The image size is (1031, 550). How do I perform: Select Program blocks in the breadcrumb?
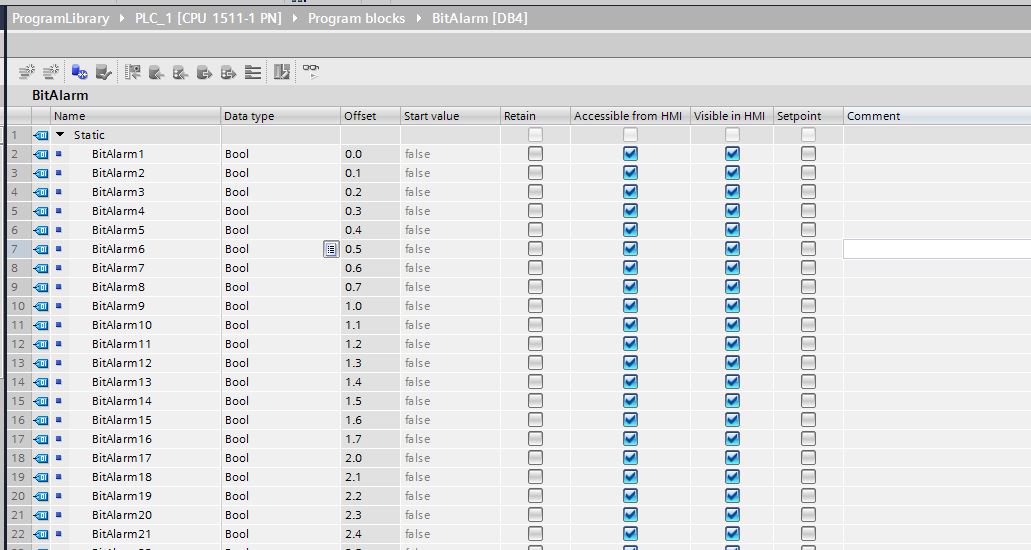[x=356, y=19]
